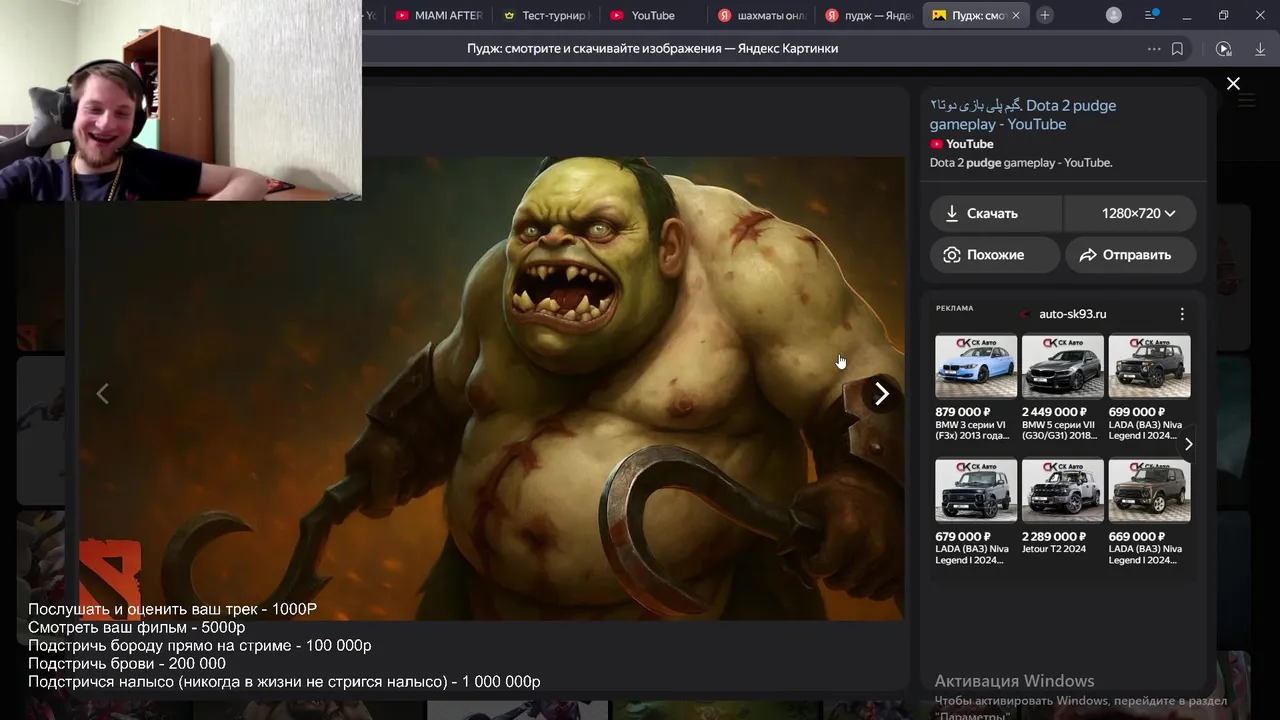Click the Отправить share button

coord(1130,255)
